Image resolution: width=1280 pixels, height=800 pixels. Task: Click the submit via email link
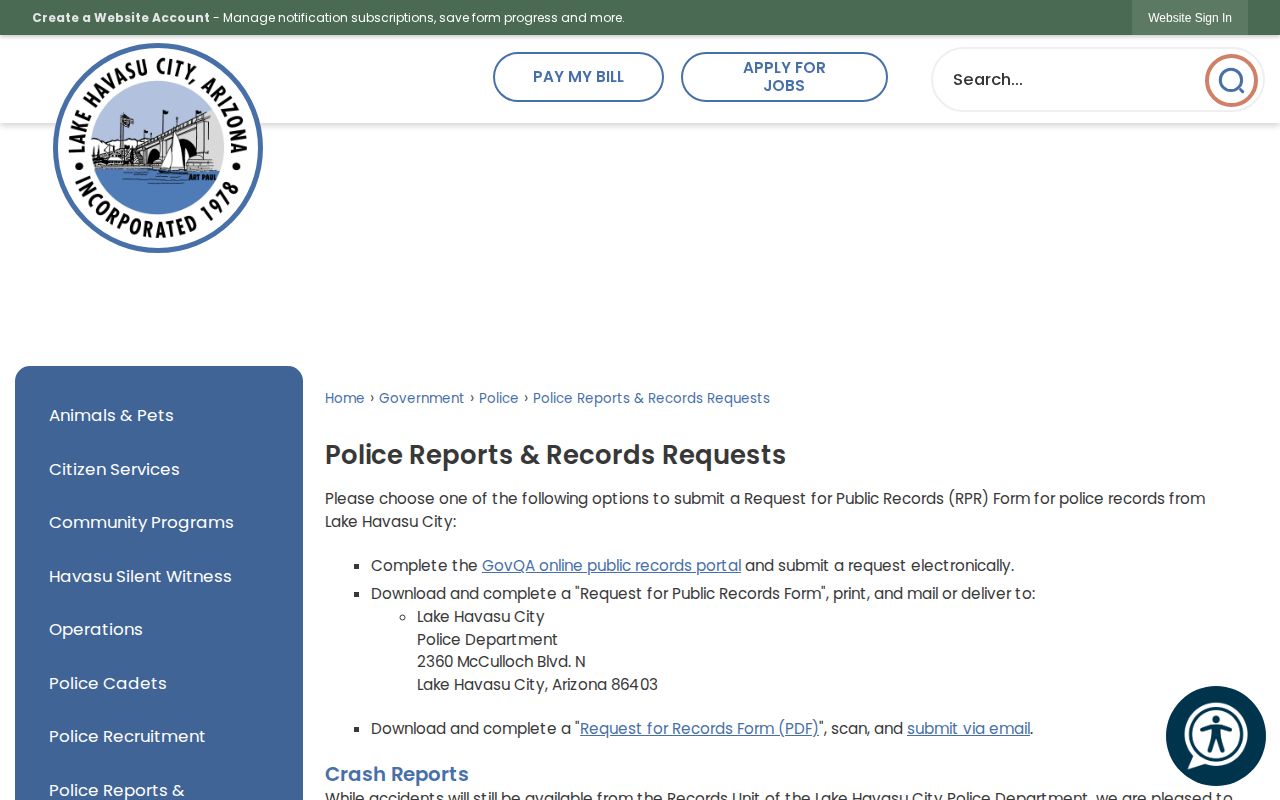tap(968, 729)
